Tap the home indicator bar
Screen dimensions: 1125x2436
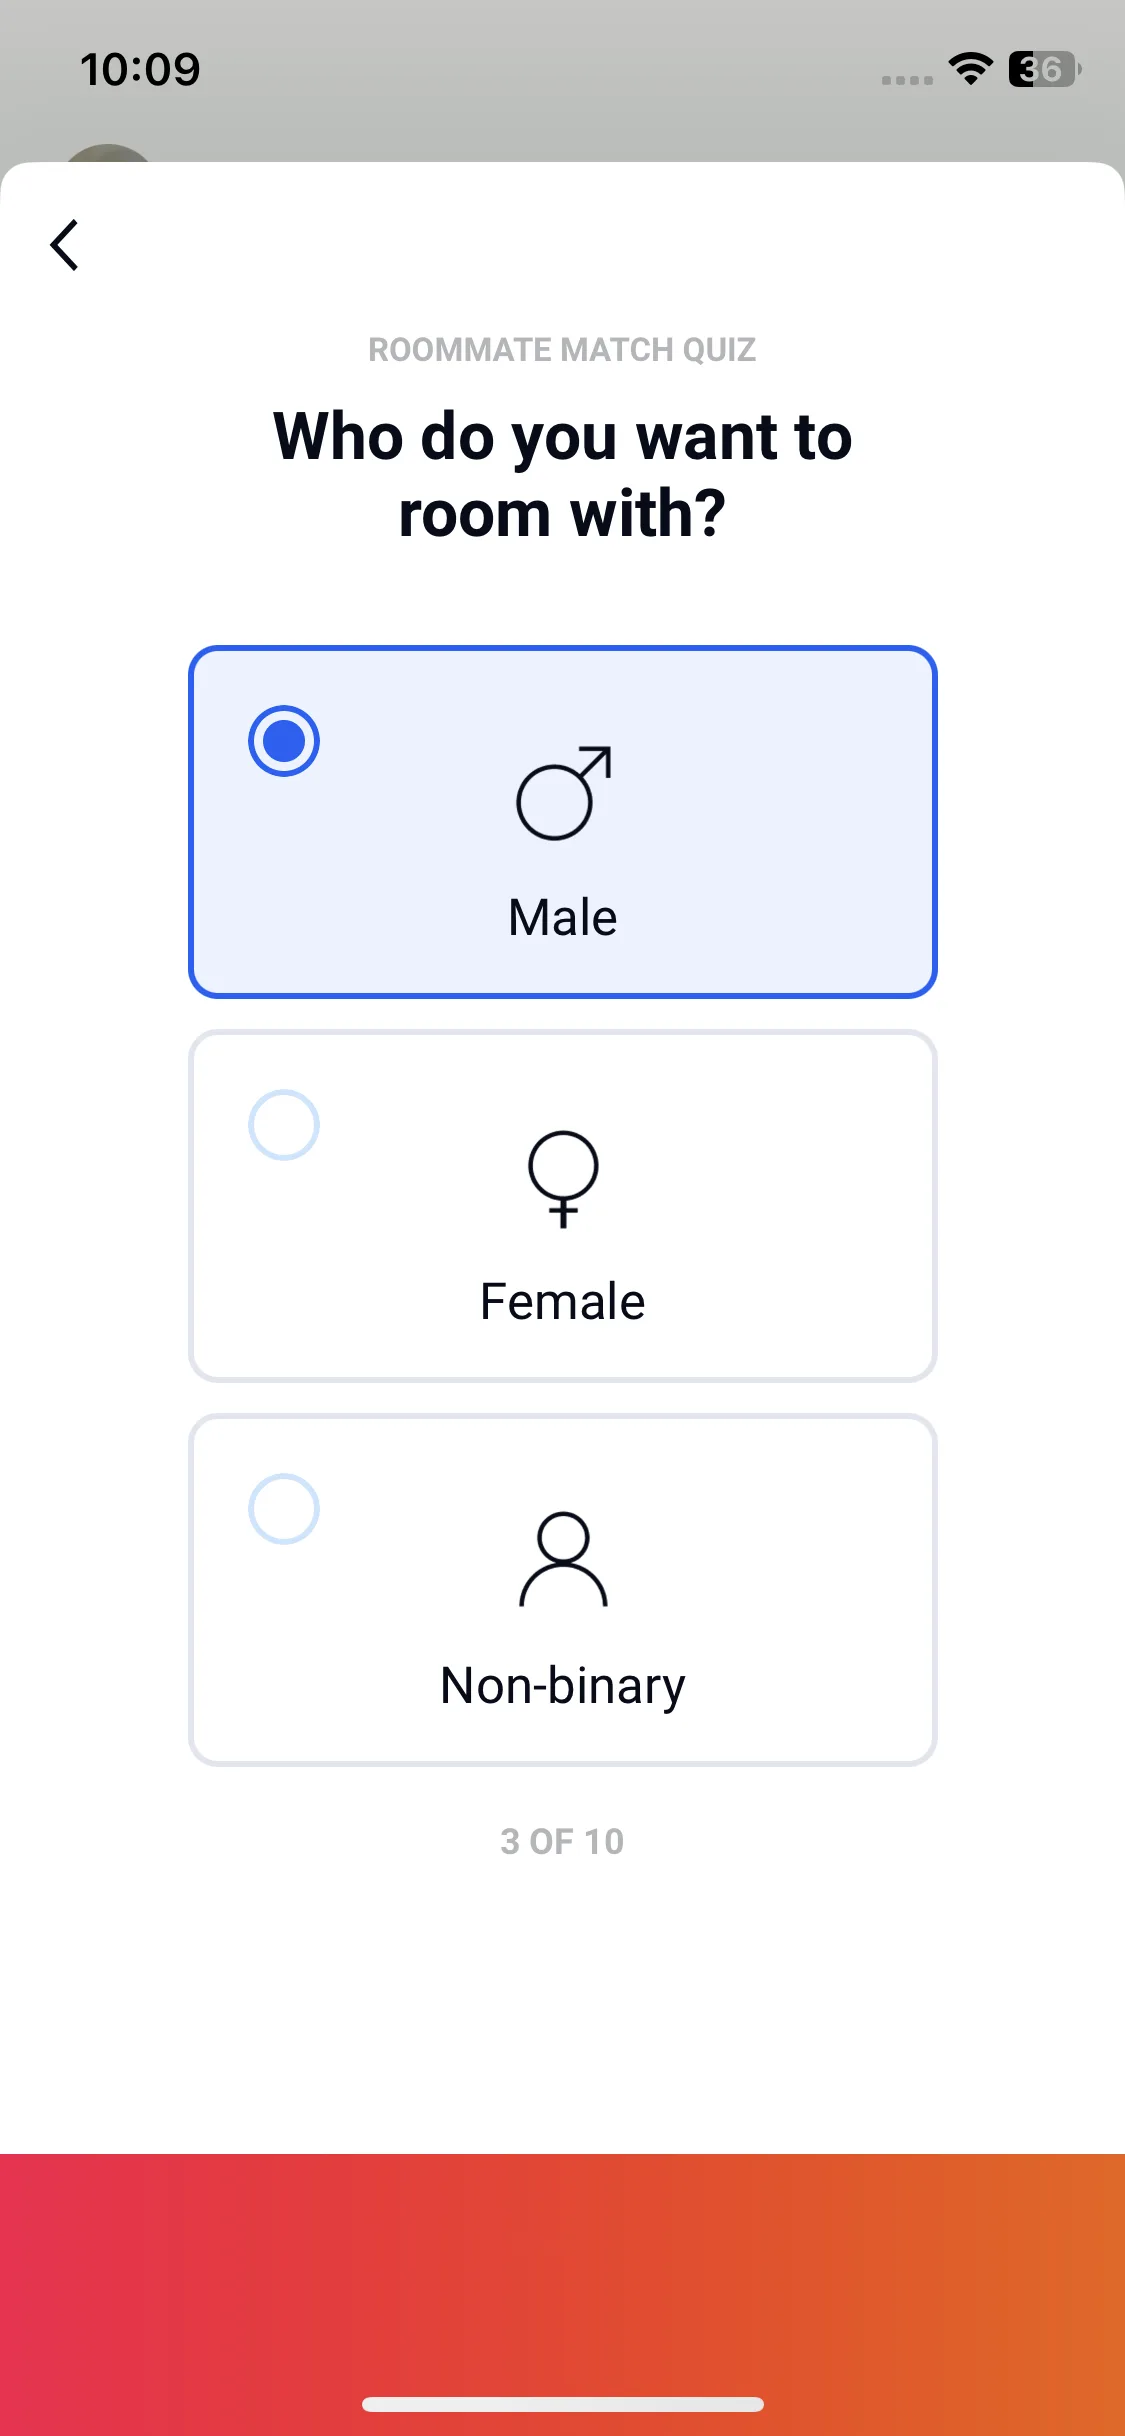pos(563,2404)
